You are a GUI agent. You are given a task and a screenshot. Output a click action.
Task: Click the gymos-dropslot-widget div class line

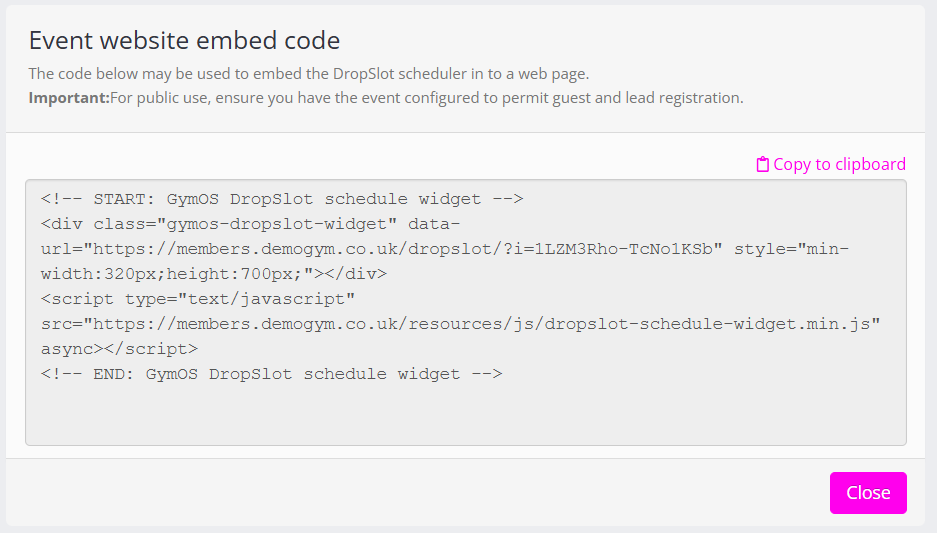(x=250, y=224)
